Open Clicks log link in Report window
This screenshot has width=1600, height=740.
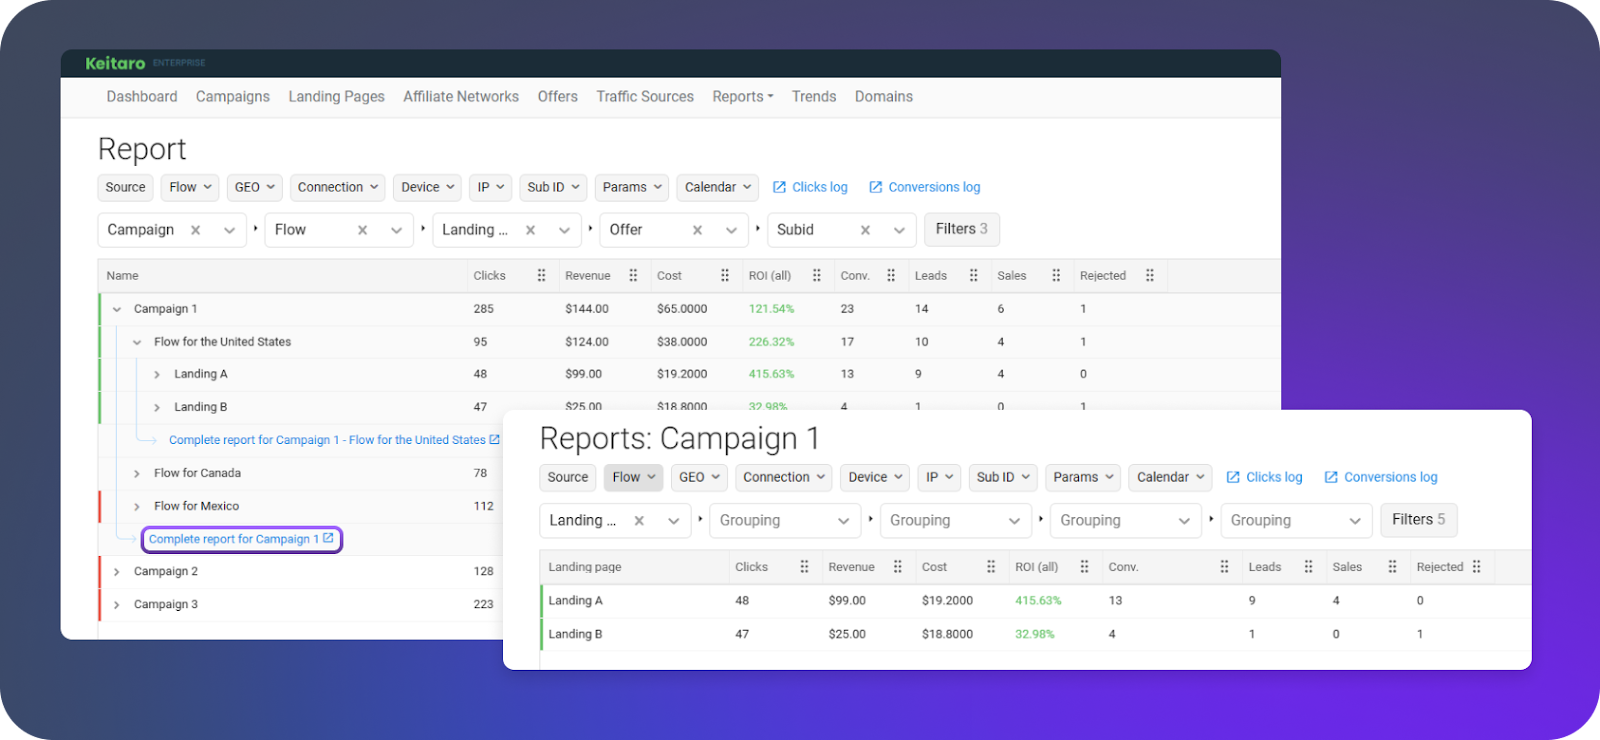tap(810, 187)
